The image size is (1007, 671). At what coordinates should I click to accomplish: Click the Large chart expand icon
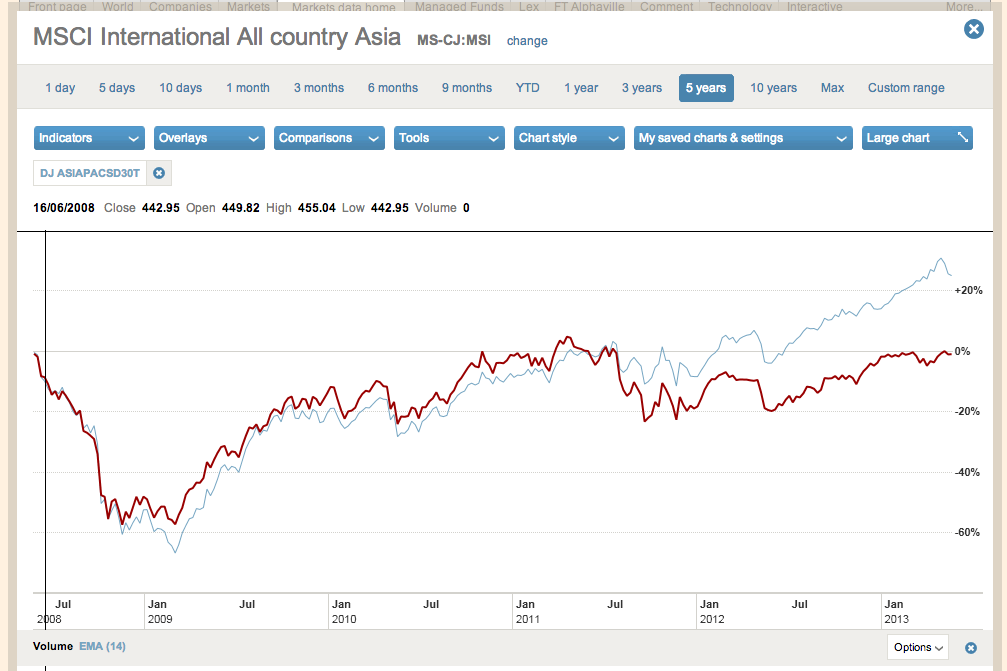[963, 138]
